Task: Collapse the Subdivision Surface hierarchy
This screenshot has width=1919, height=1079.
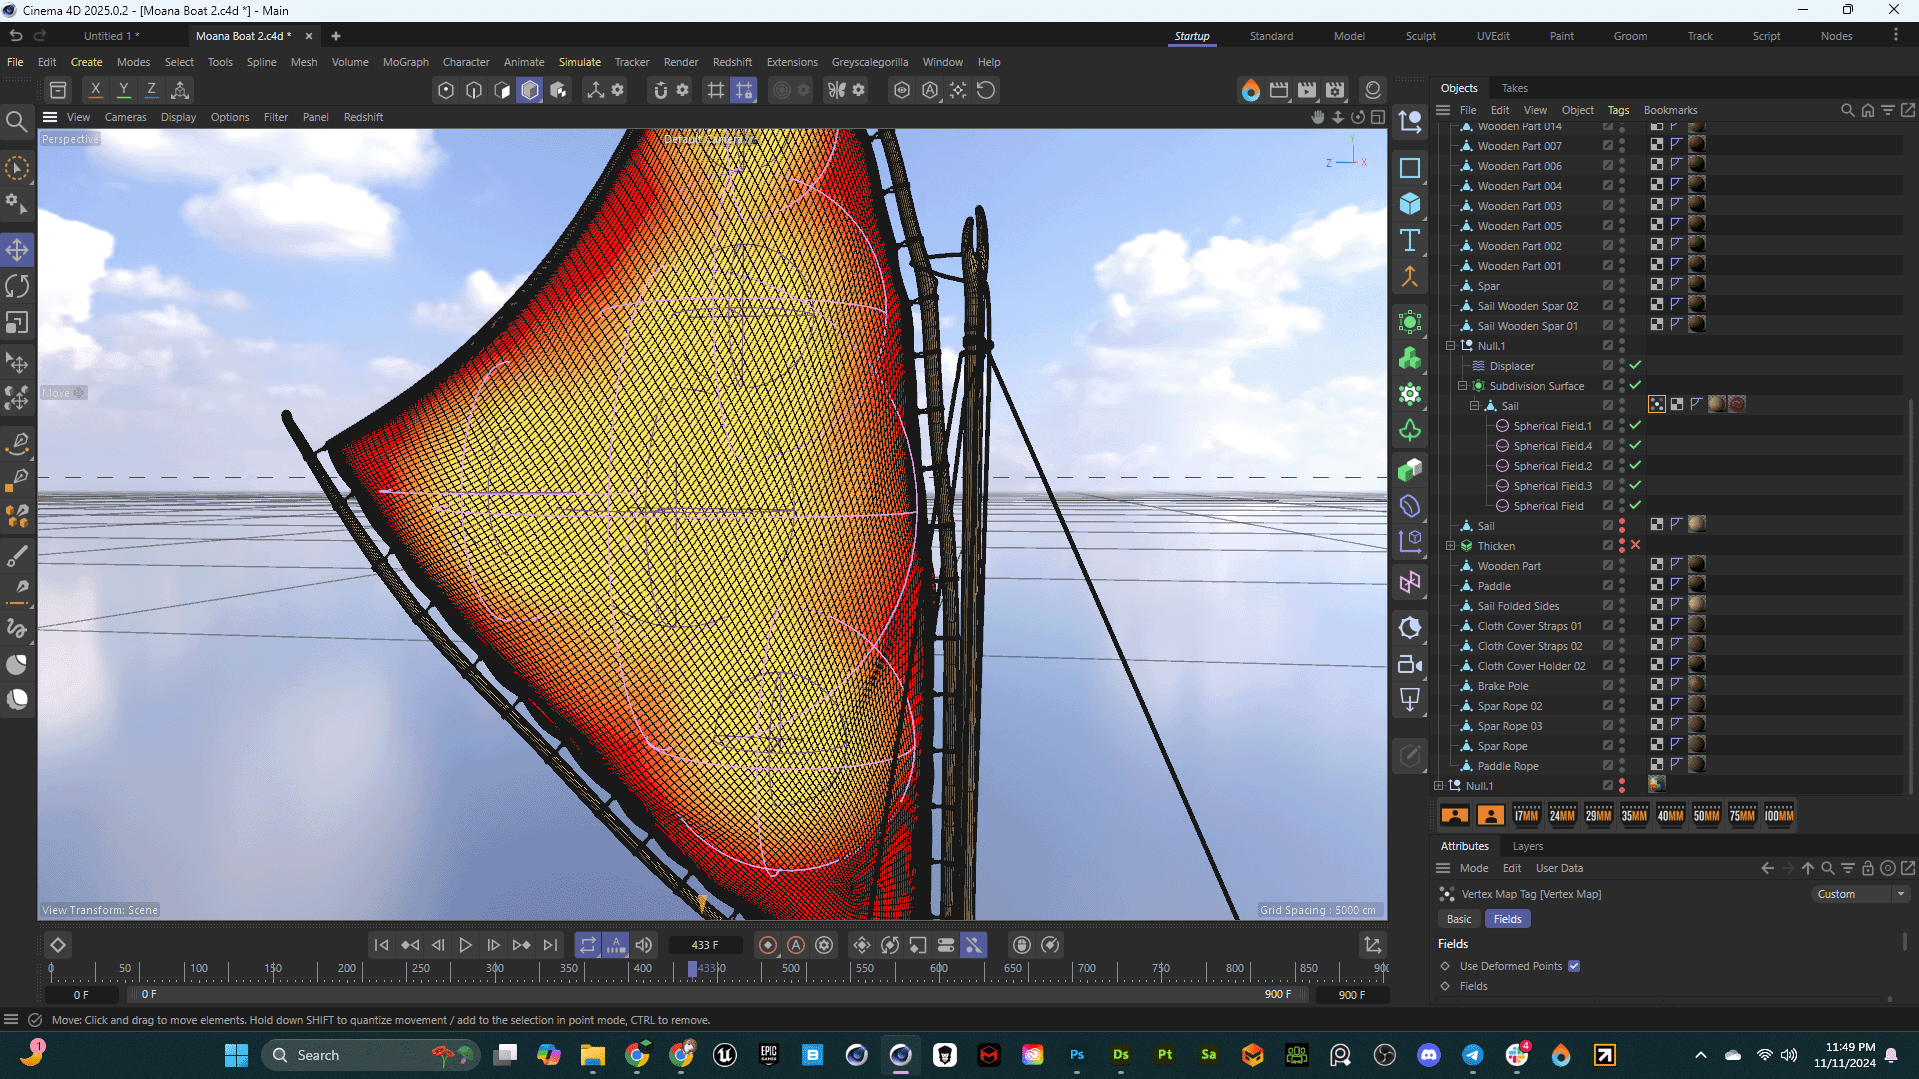Action: pyautogui.click(x=1462, y=386)
